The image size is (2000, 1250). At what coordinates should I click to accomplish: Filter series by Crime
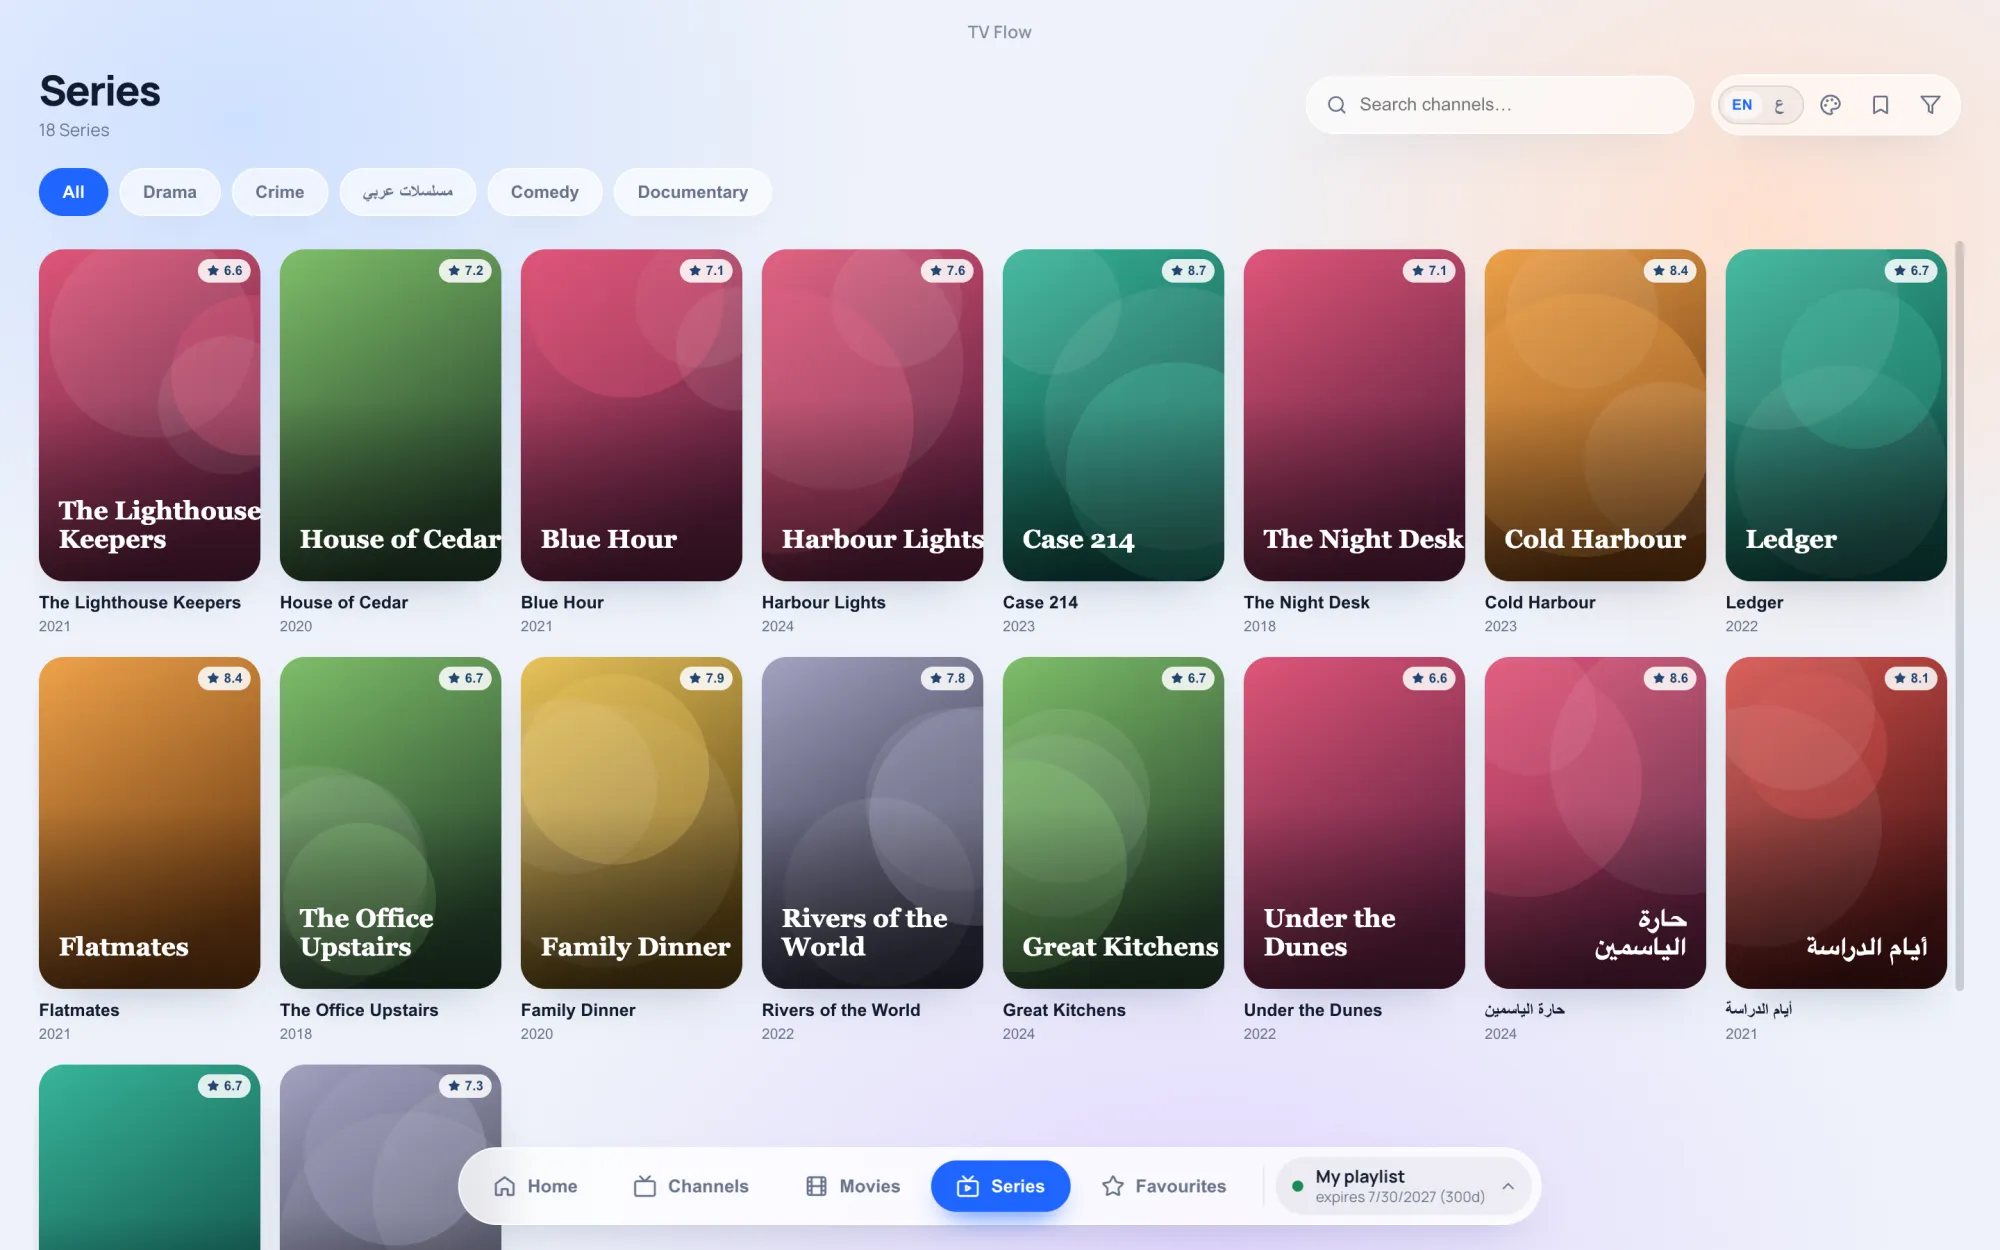280,192
